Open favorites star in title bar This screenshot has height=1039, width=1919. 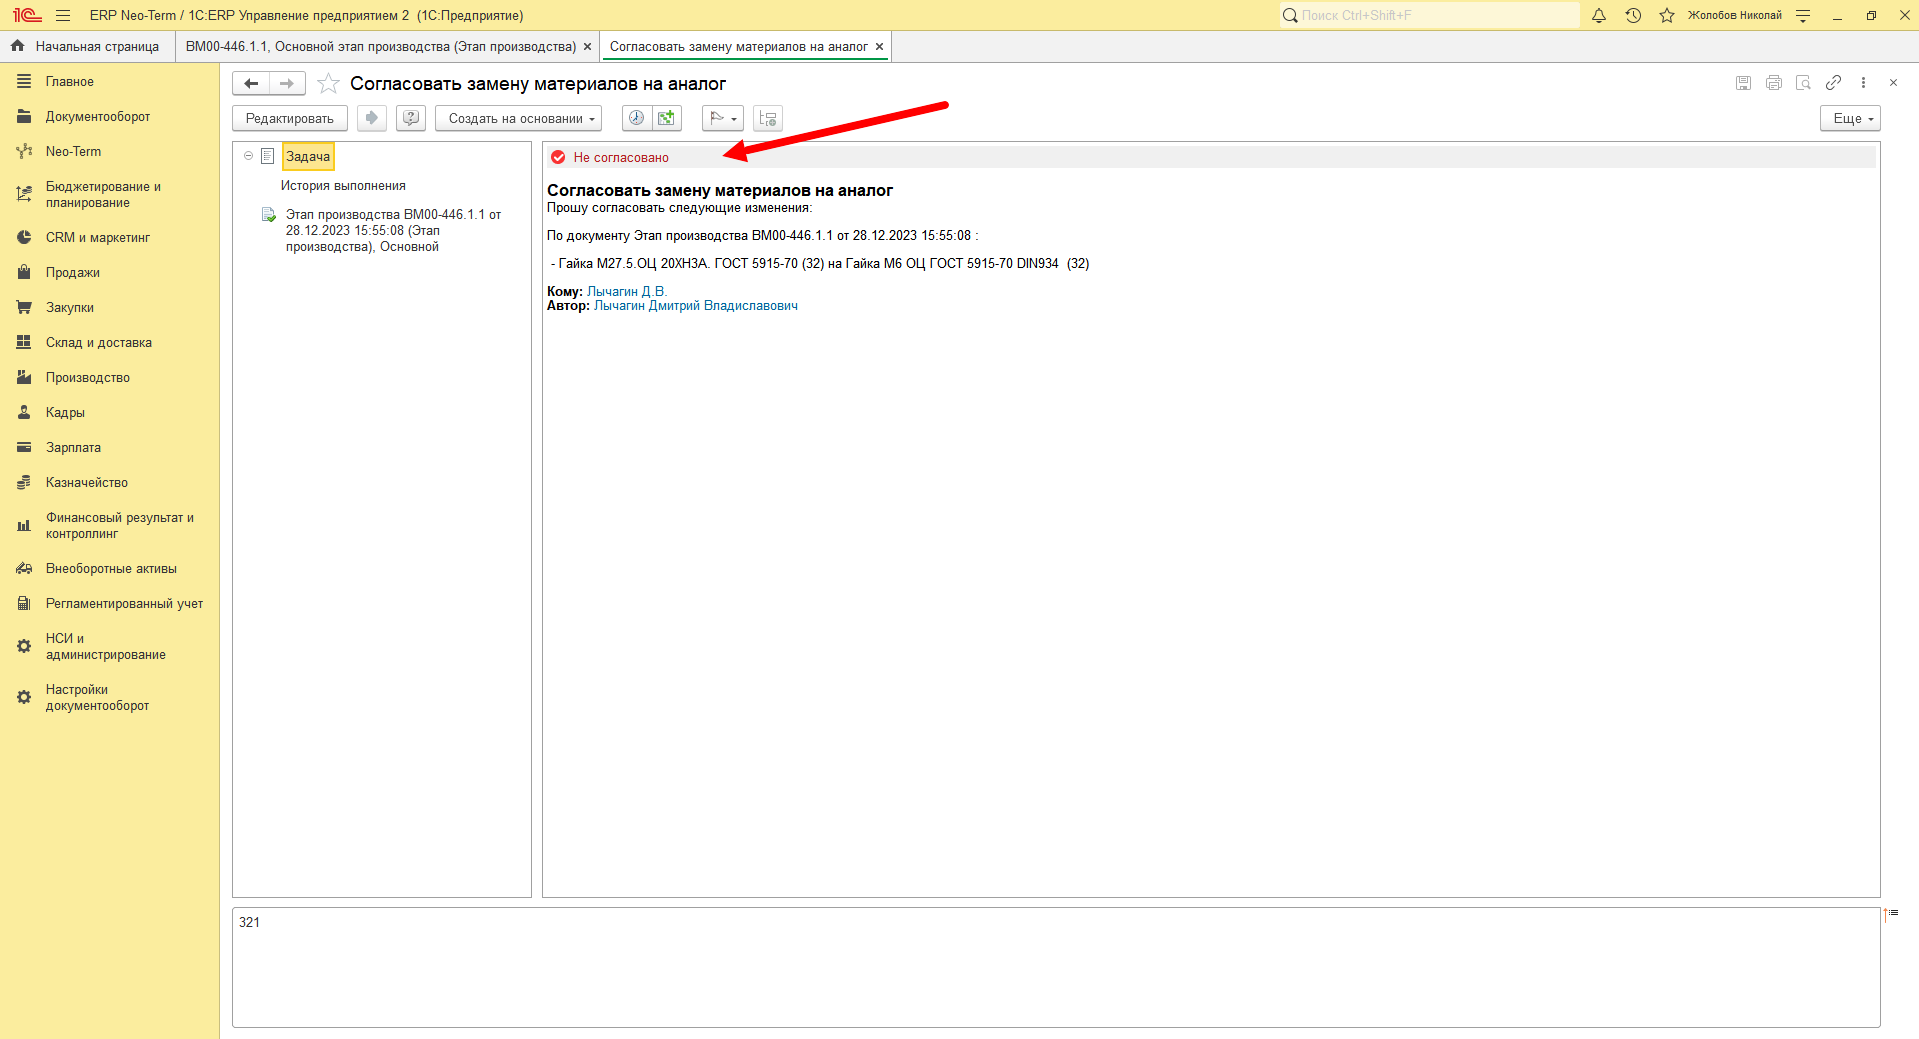point(1666,15)
